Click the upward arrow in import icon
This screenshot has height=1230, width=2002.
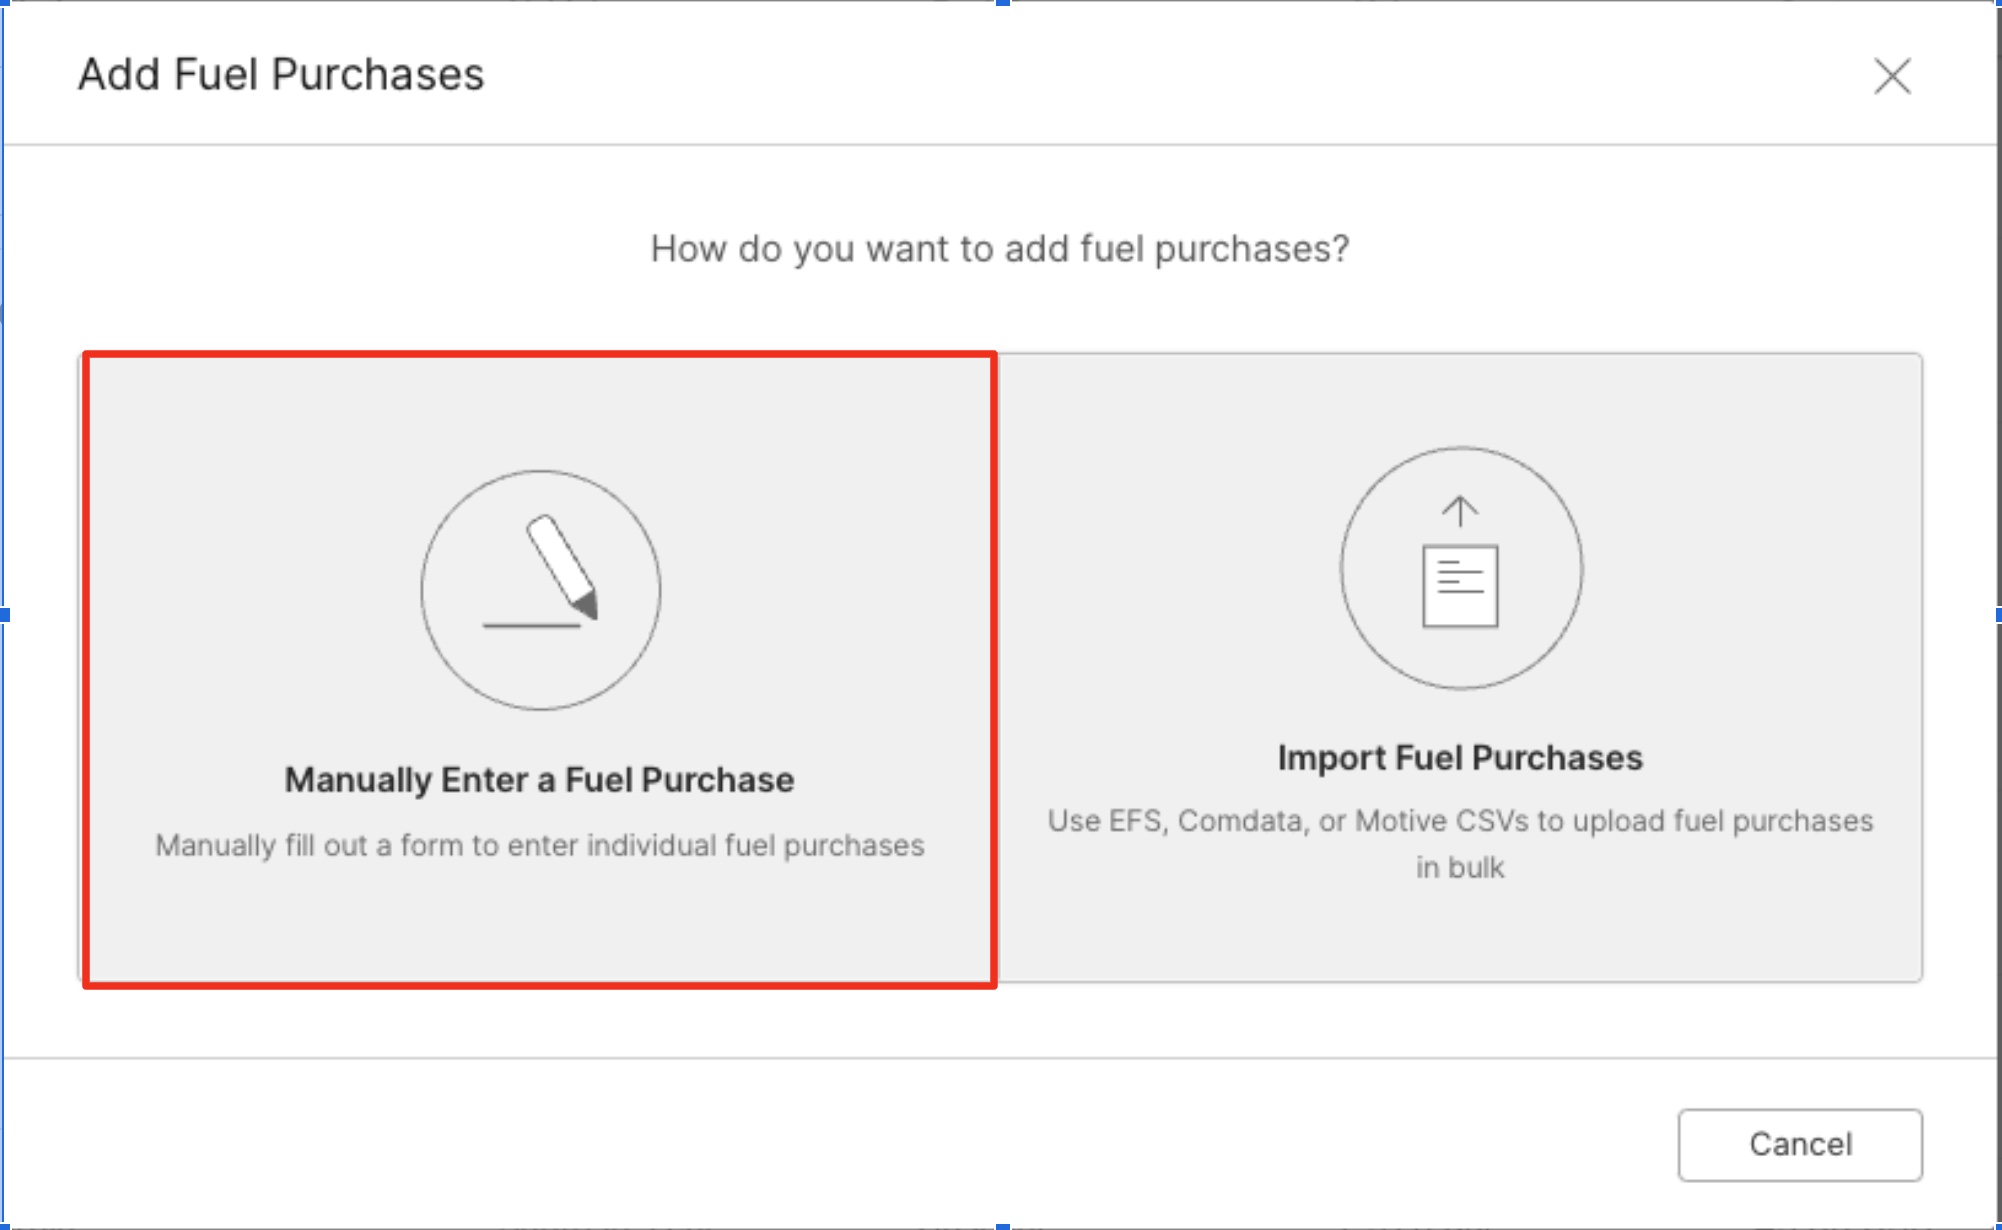click(x=1460, y=511)
